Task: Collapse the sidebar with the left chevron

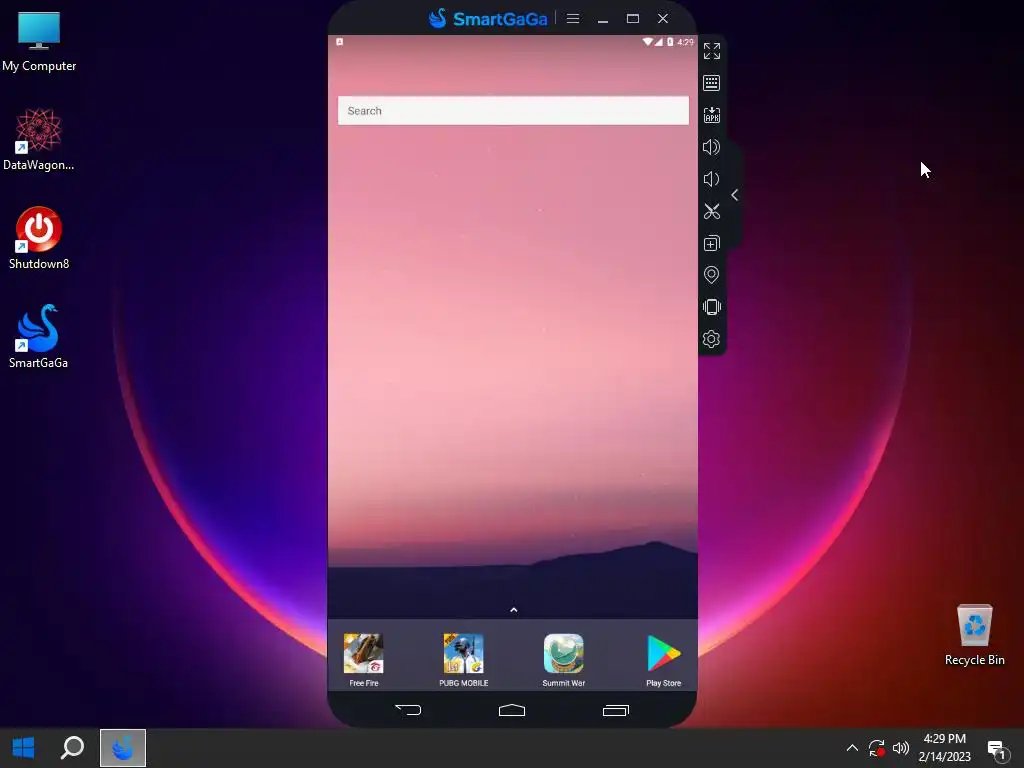Action: point(735,195)
